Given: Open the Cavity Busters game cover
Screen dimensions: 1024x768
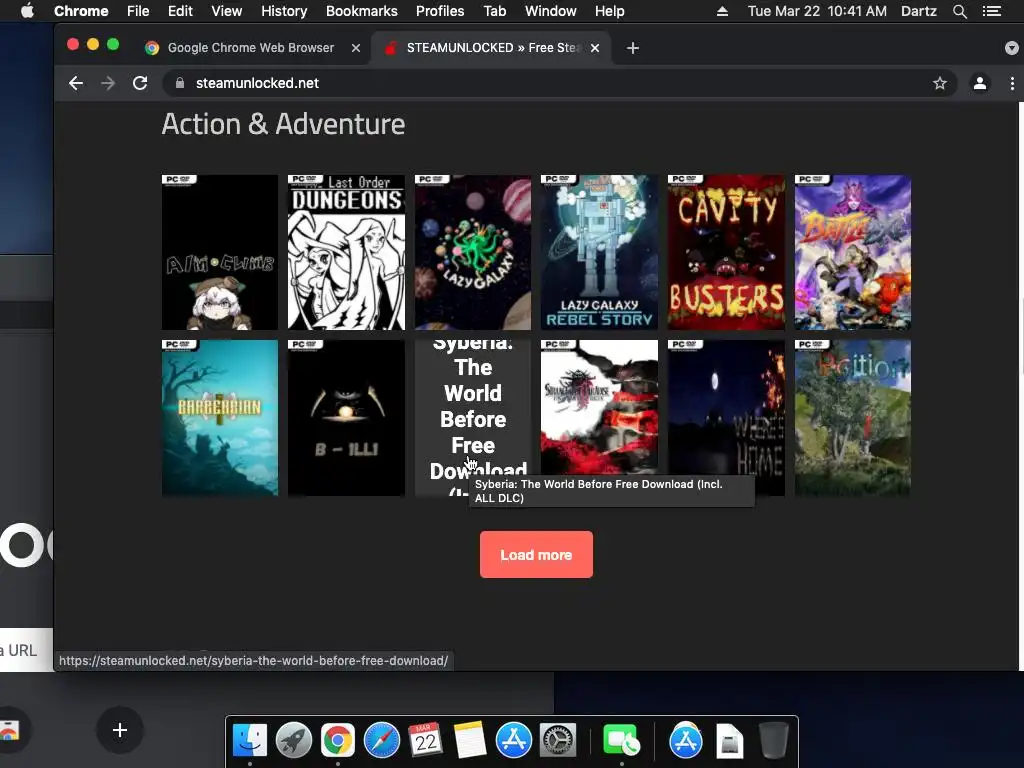Looking at the screenshot, I should (726, 252).
